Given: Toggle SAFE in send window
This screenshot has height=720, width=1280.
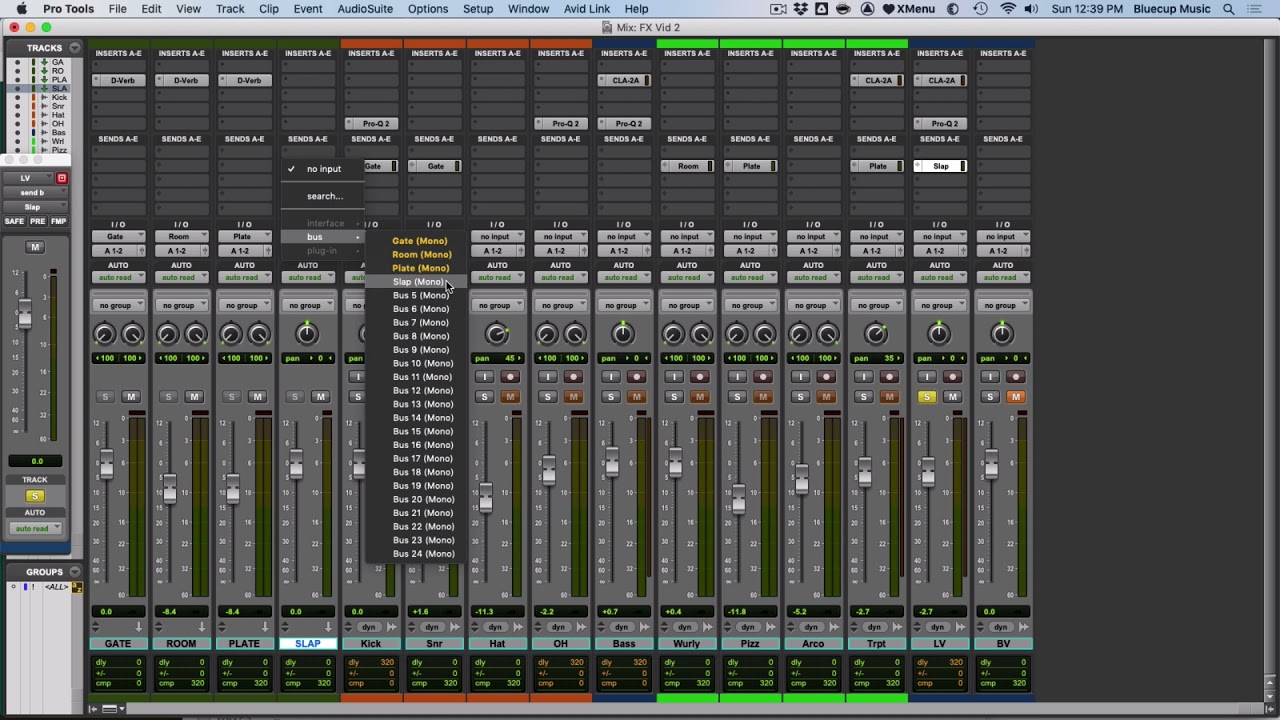Looking at the screenshot, I should 14,221.
